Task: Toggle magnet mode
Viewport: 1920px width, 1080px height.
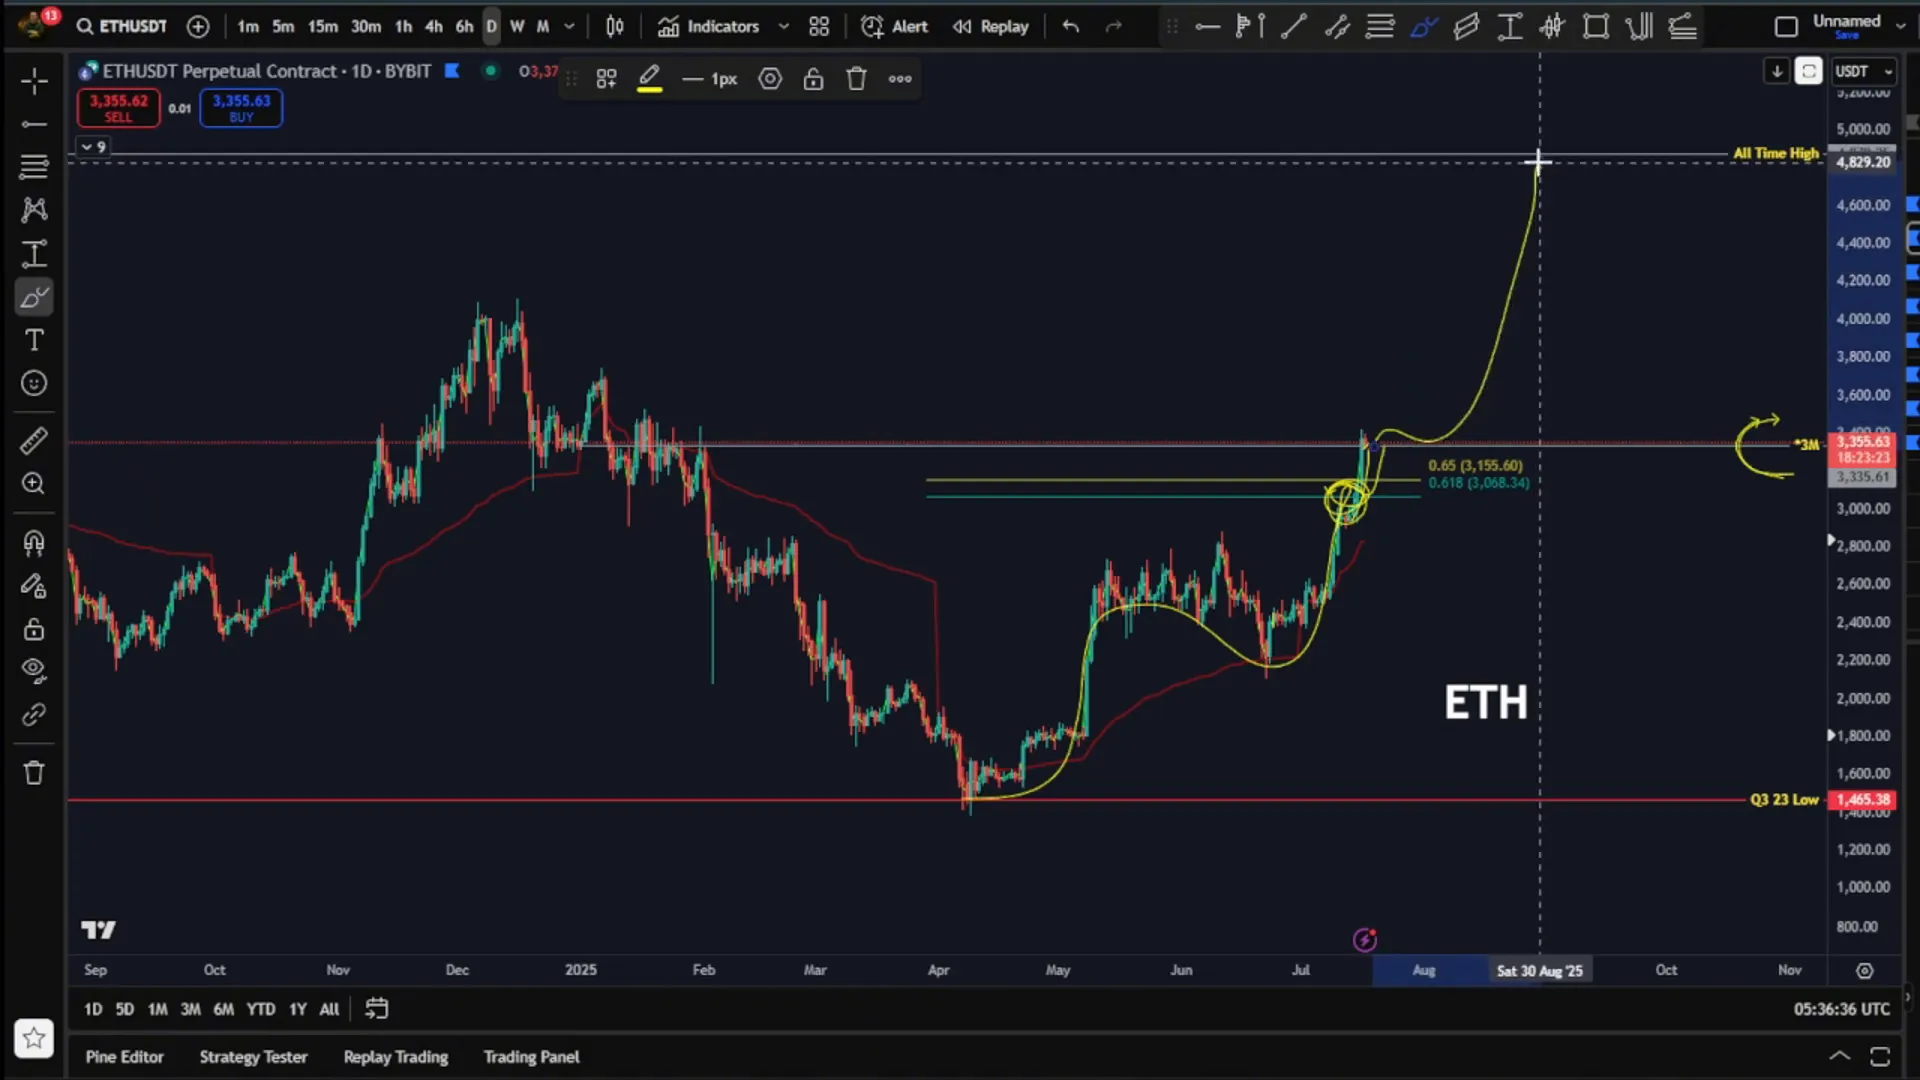Action: [34, 543]
